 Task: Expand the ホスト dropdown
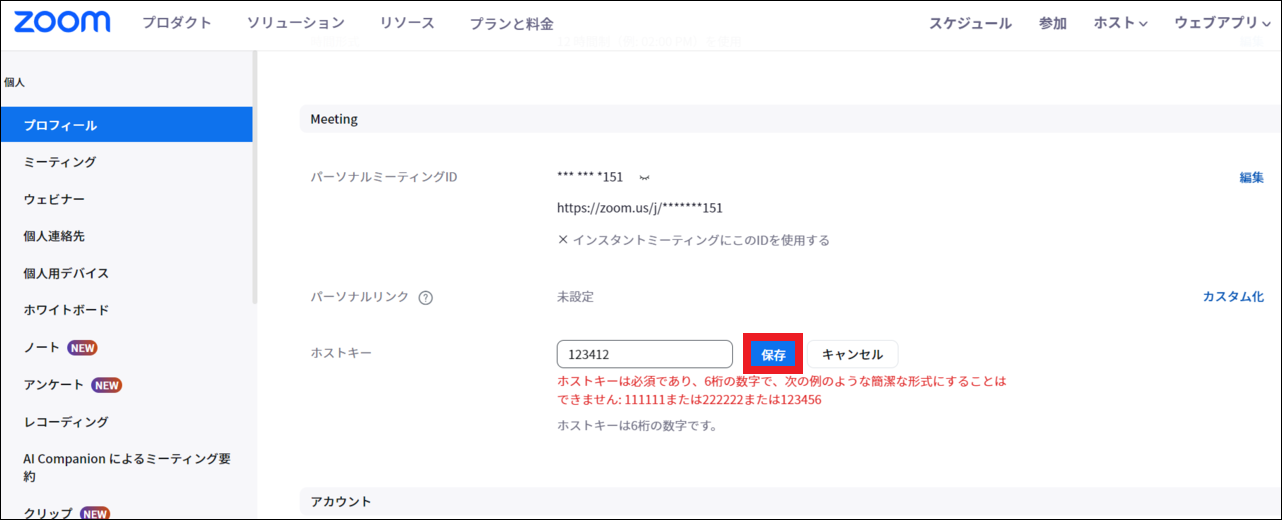[1121, 23]
